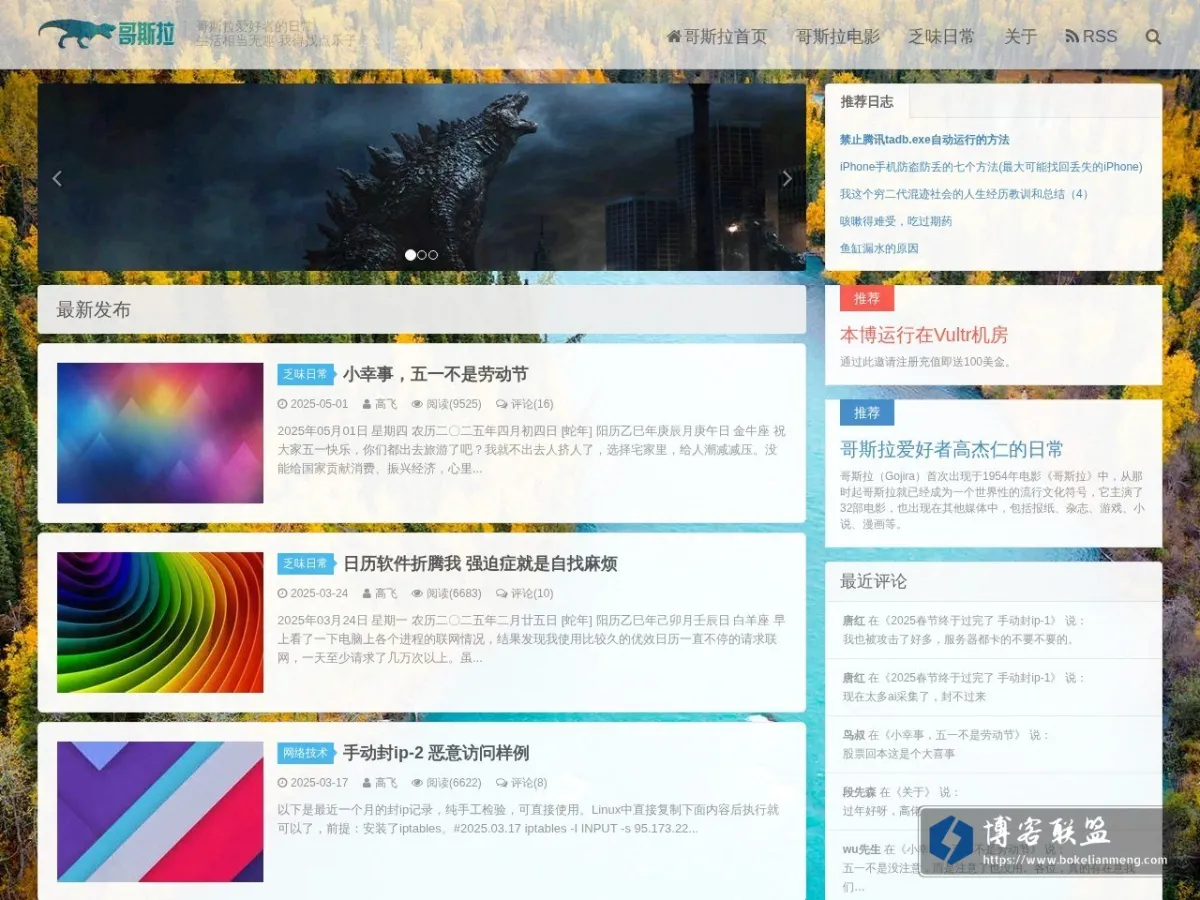Click the Godzilla banner slide image
Screen dimensions: 1200x900
[x=422, y=177]
